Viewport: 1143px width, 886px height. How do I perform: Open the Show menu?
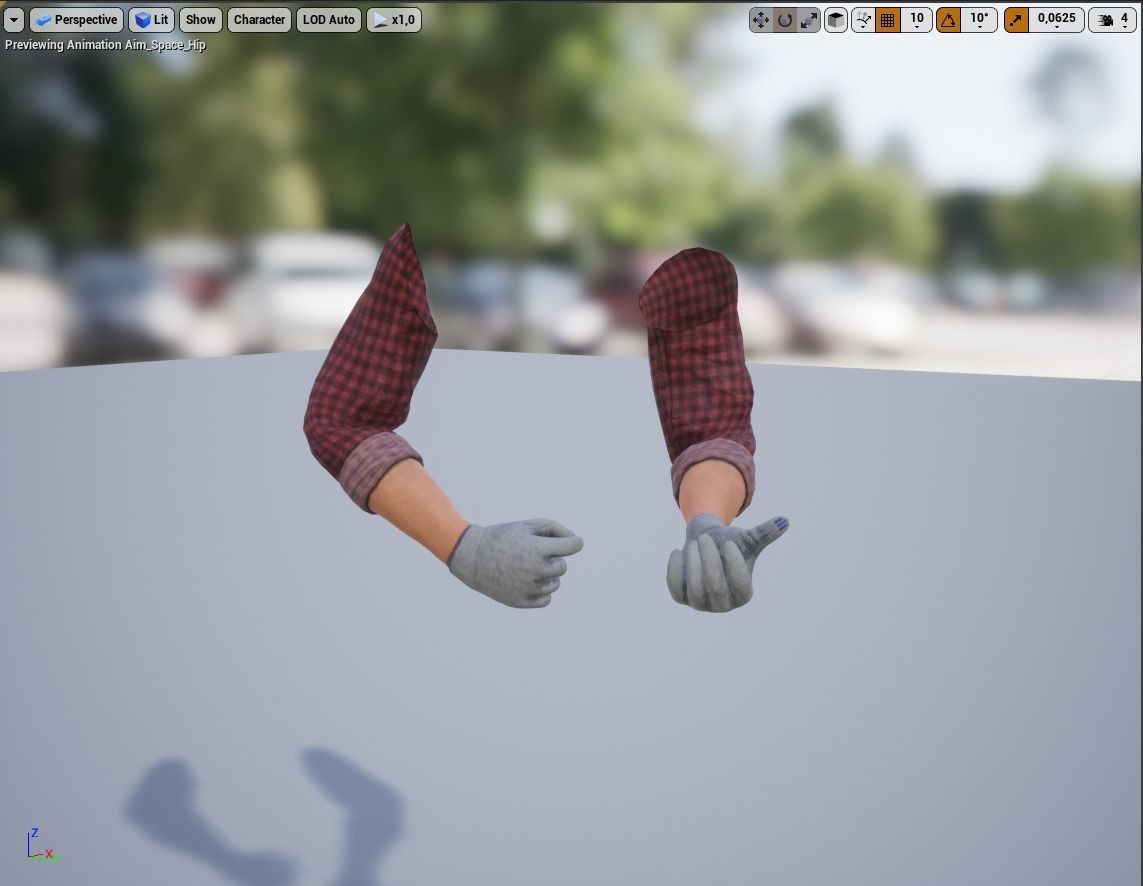coord(200,20)
